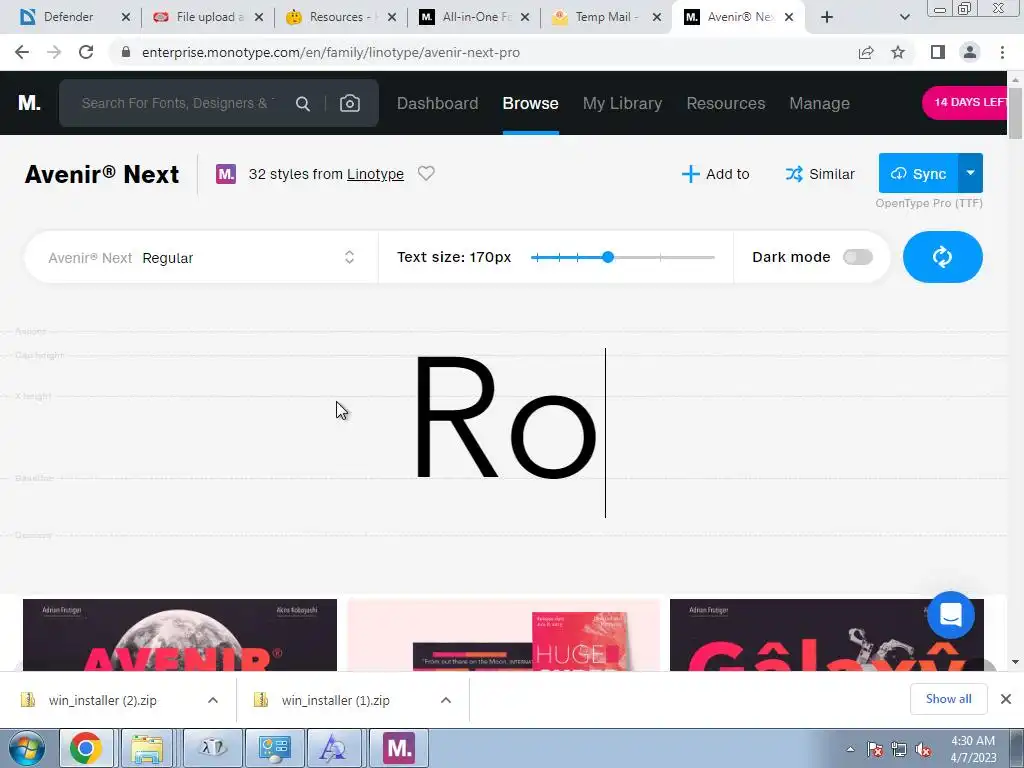Open the Linotype foundry link
The image size is (1024, 768).
point(376,174)
